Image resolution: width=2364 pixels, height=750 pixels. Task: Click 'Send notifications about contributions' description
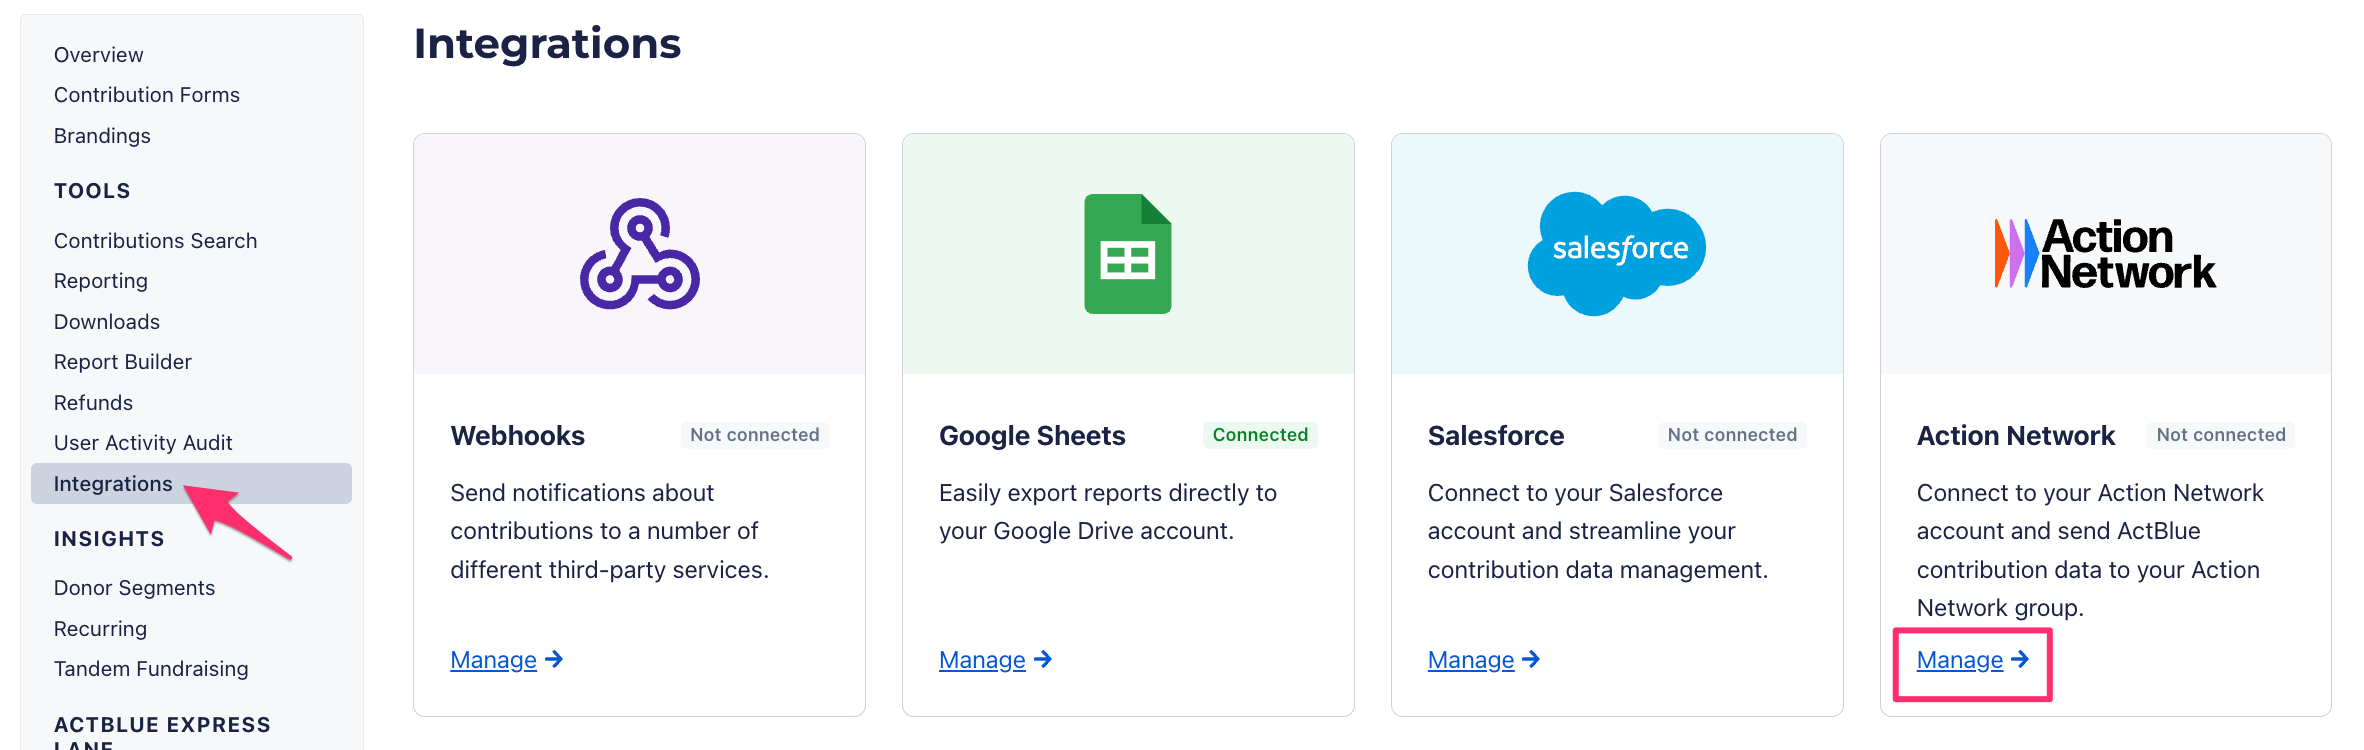609,531
